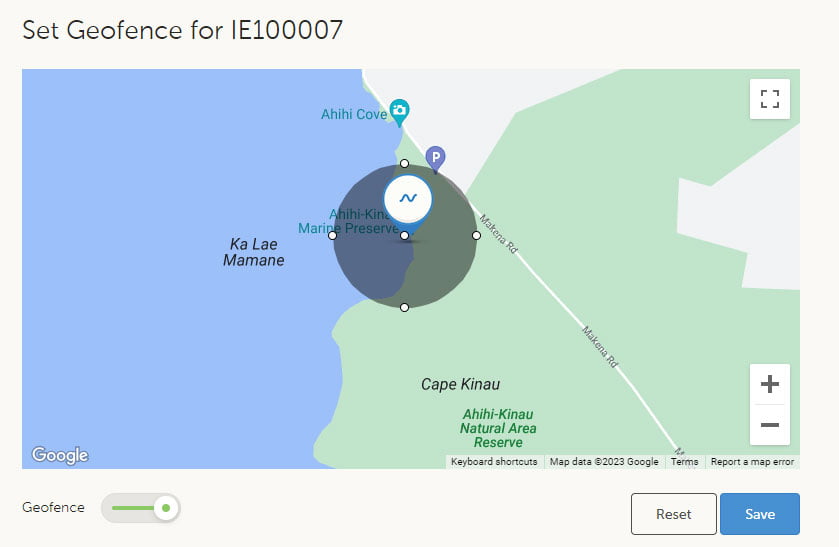Image resolution: width=839 pixels, height=547 pixels.
Task: Click the geofence right resize handle
Action: point(477,236)
